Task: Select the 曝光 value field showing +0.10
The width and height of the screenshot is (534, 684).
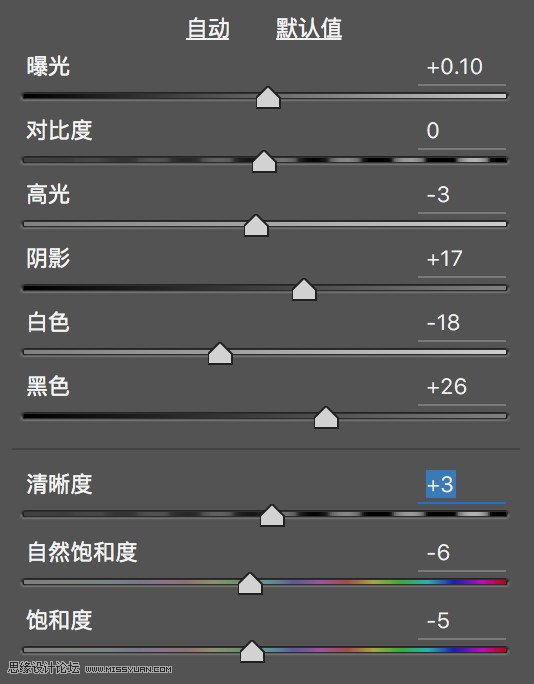Action: click(462, 67)
